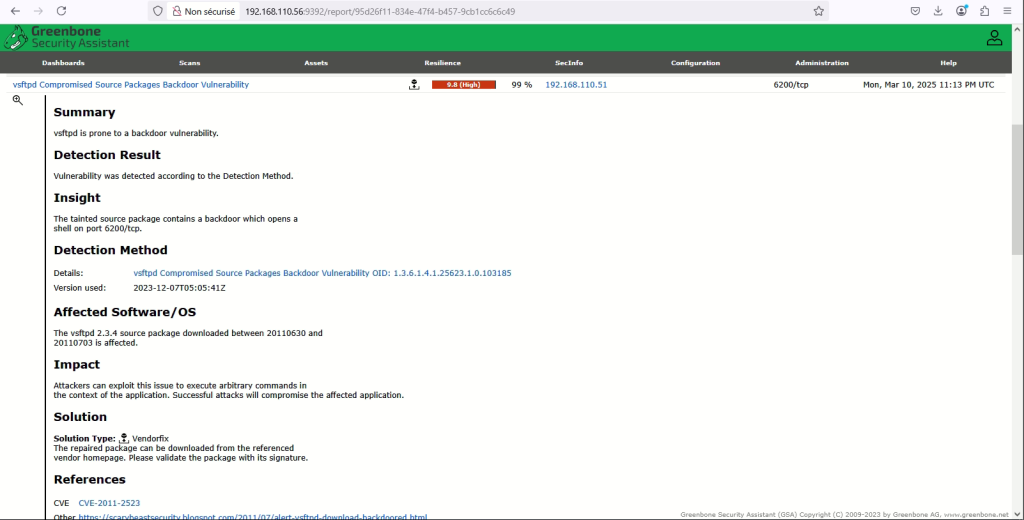Open the user account icon menu
The height and width of the screenshot is (520, 1024).
click(x=994, y=38)
